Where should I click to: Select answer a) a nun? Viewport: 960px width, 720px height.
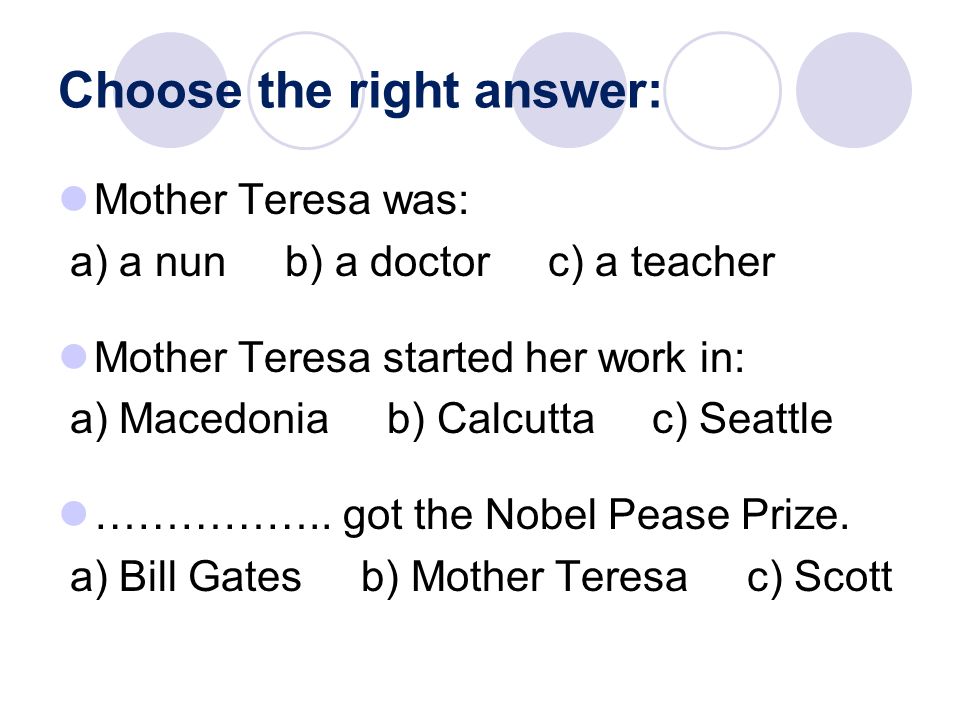pyautogui.click(x=148, y=263)
